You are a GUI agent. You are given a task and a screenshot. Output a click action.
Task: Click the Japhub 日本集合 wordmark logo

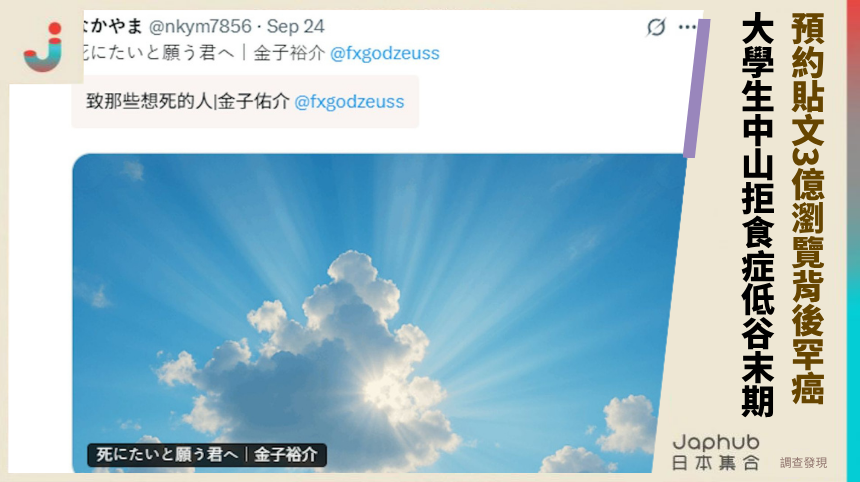click(x=716, y=452)
